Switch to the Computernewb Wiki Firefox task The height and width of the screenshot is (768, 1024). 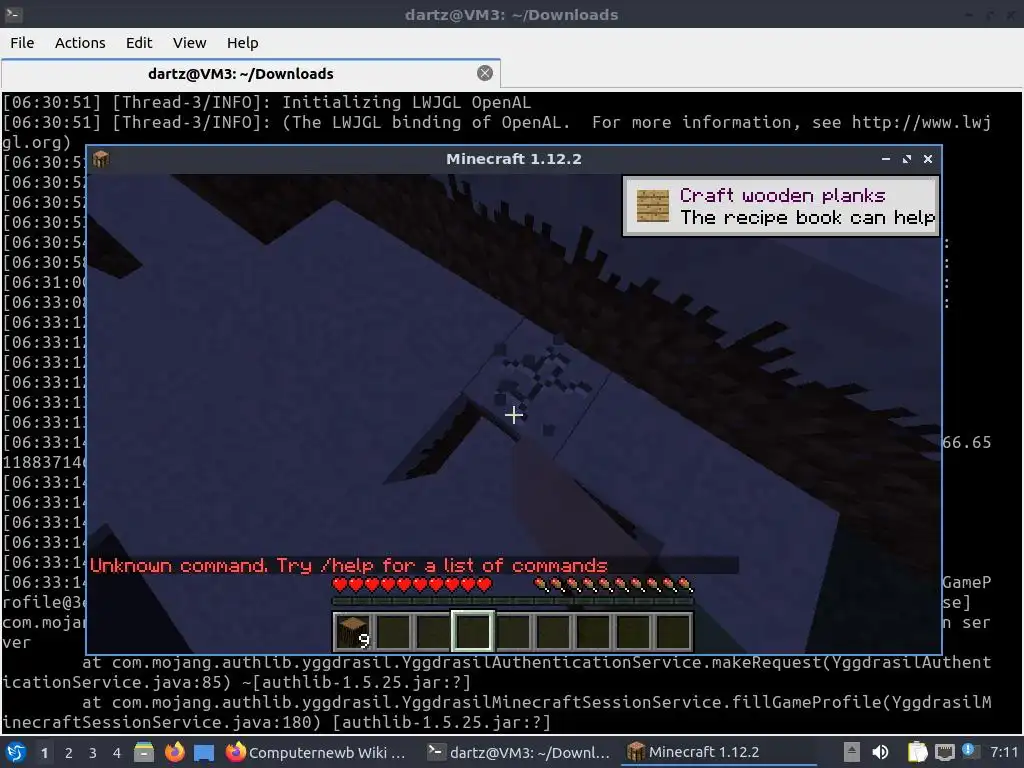(316, 752)
